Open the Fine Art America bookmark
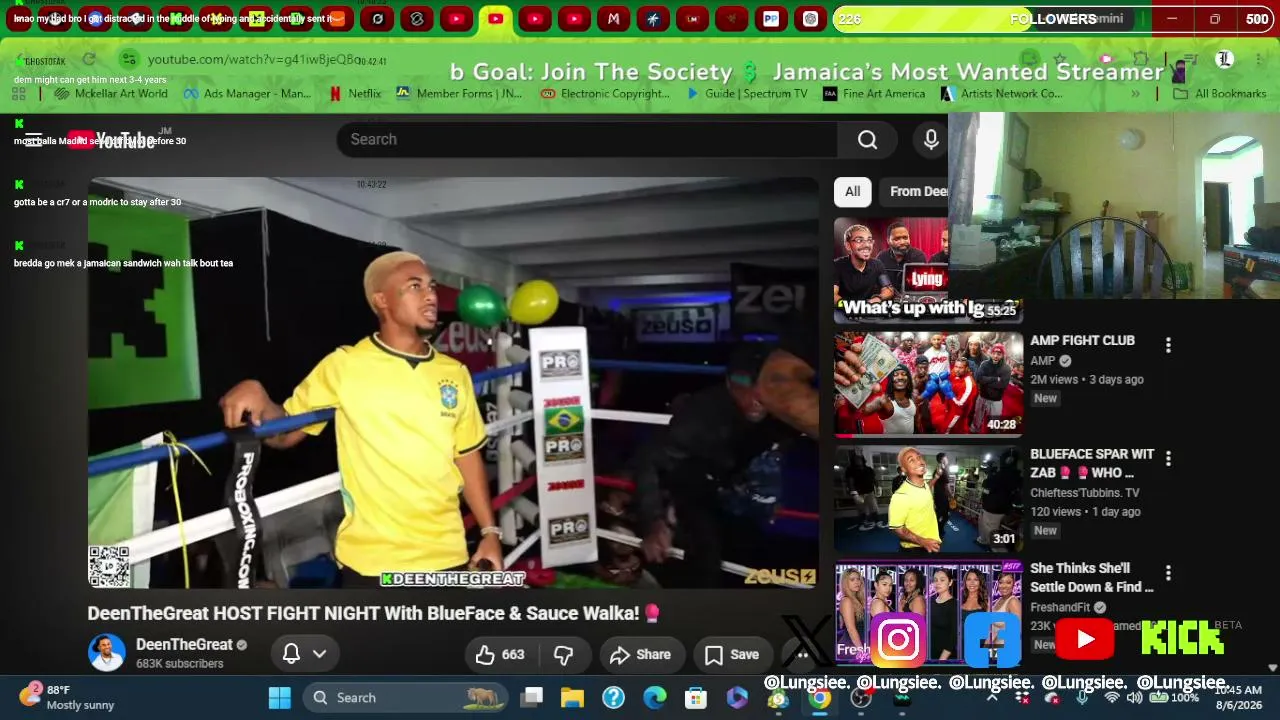This screenshot has height=720, width=1280. coord(874,94)
